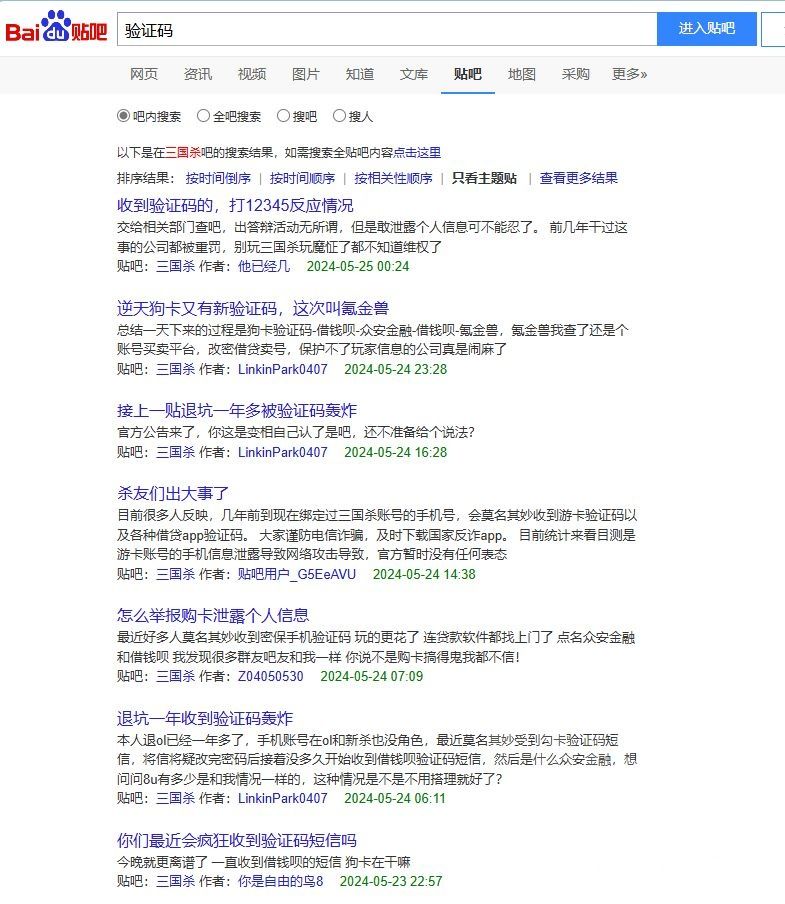Open author profile 贴吧用户_G5EeAVU
The height and width of the screenshot is (904, 785).
[297, 575]
